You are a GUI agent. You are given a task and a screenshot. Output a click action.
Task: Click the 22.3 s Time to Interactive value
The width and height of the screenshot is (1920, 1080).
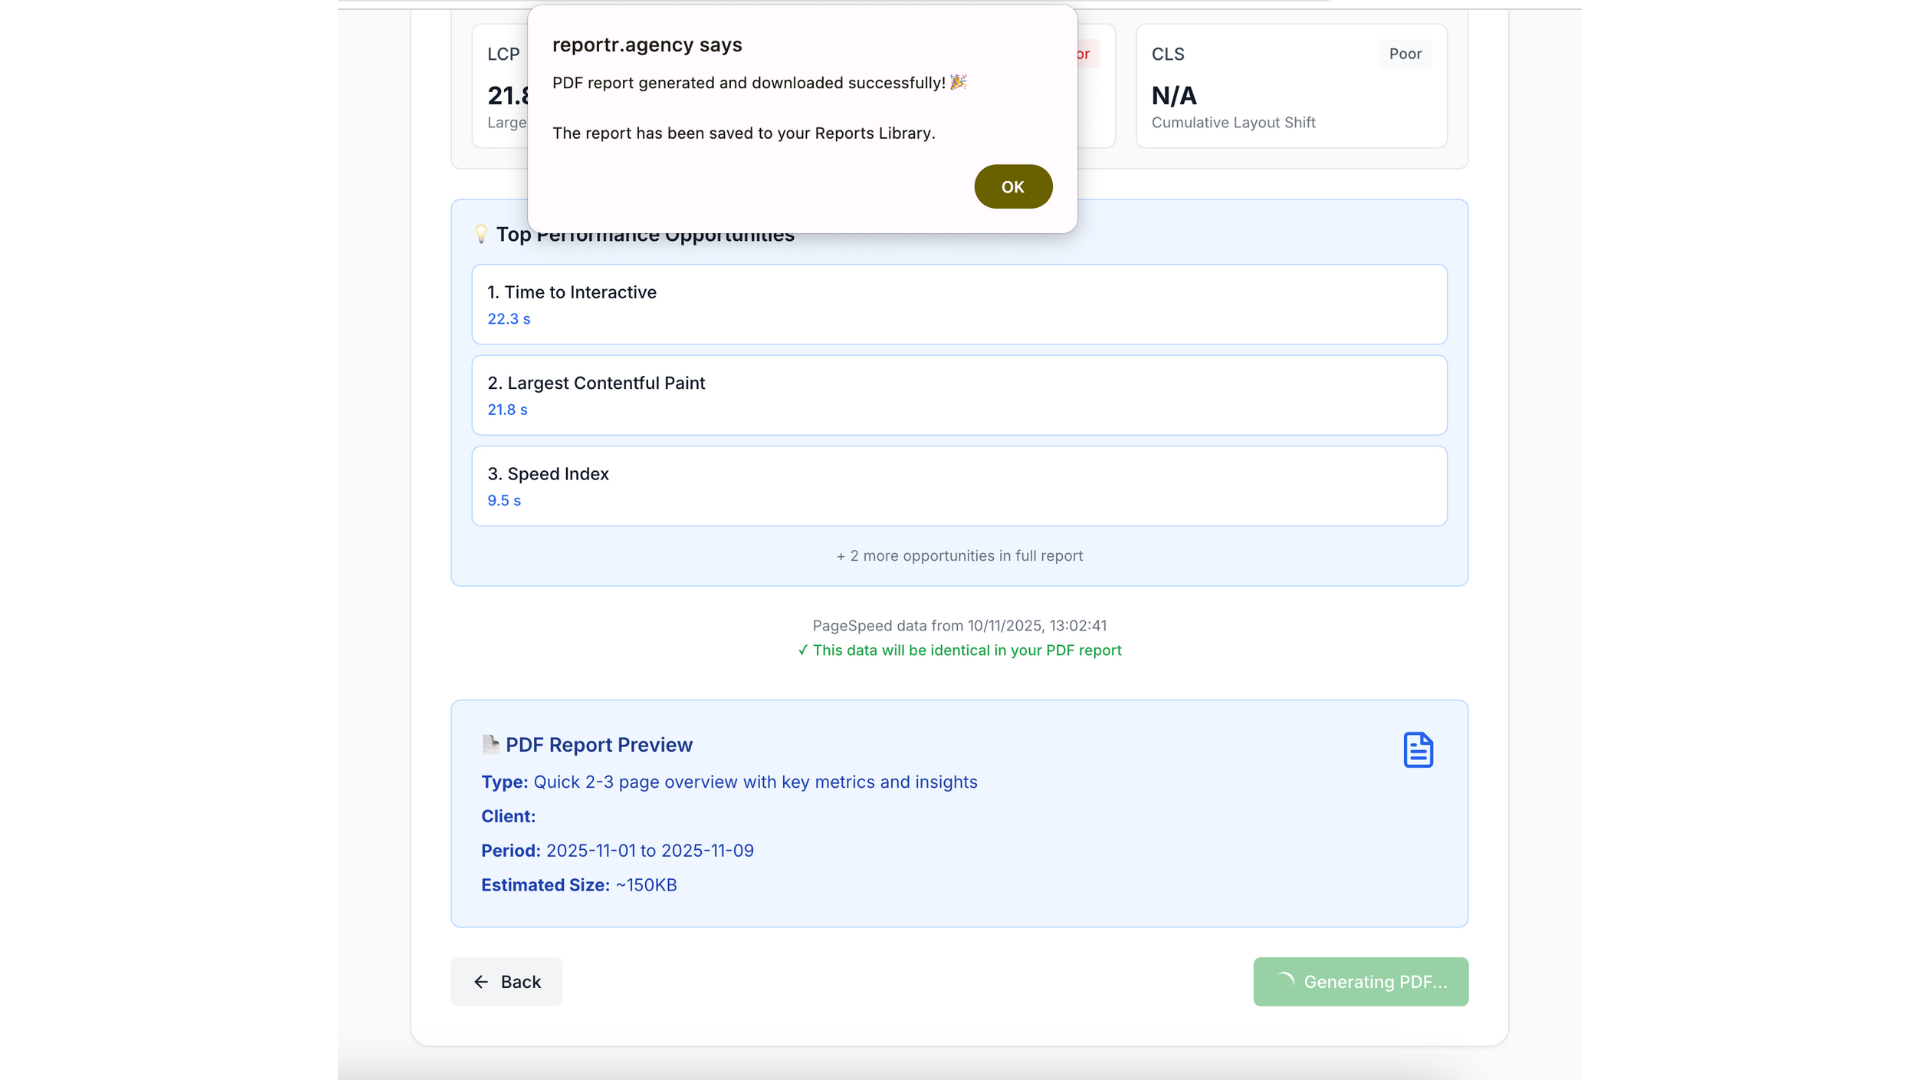(509, 319)
